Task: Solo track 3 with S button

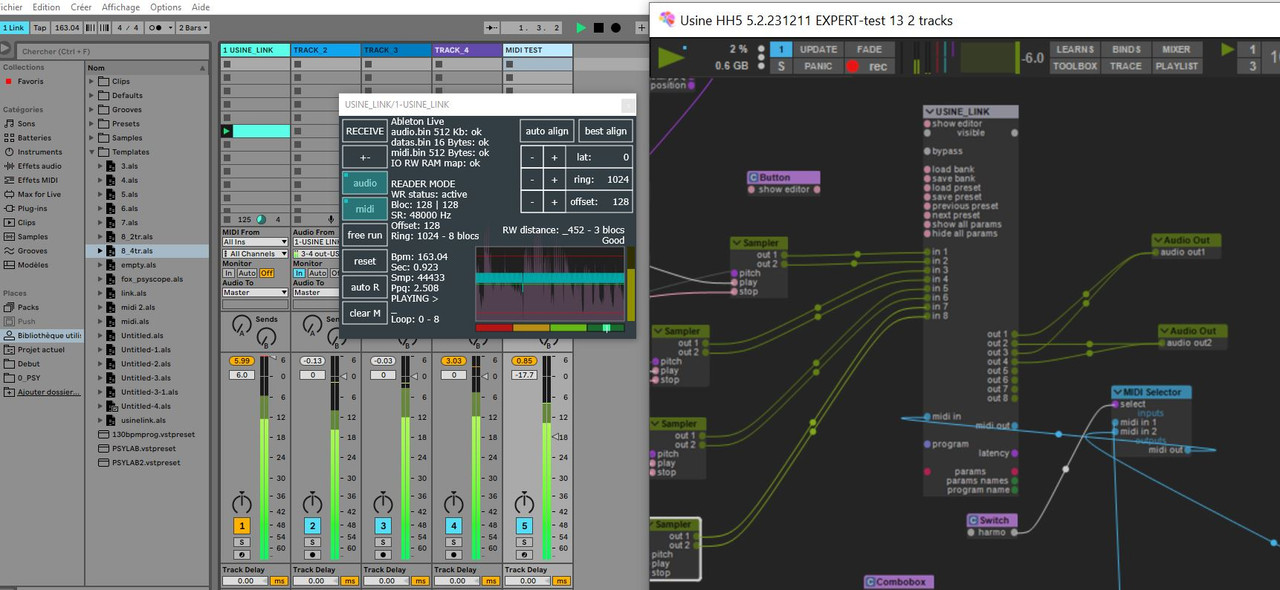Action: 383,541
